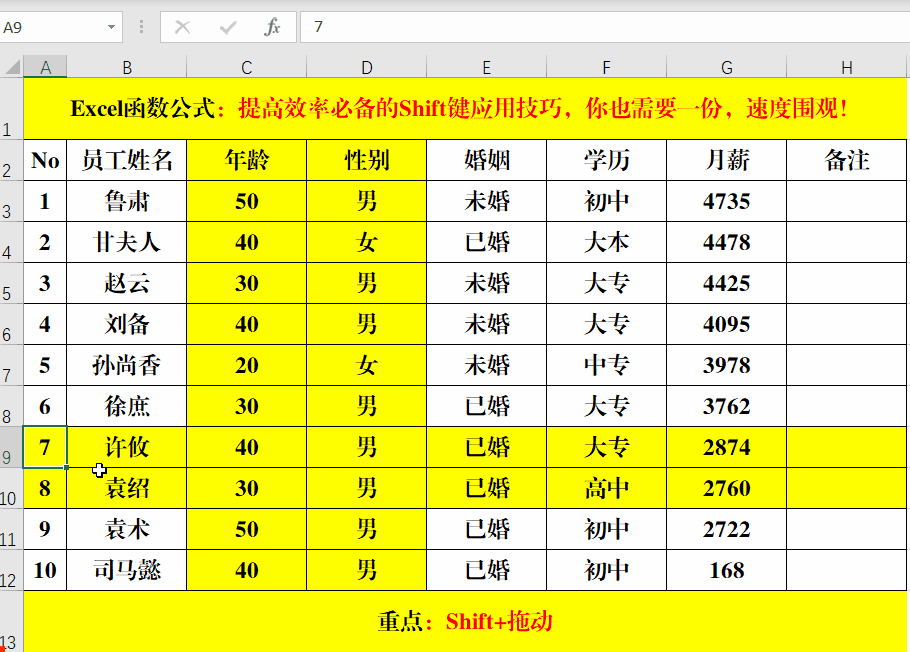
Task: Click the '性别' header cell
Action: (367, 160)
